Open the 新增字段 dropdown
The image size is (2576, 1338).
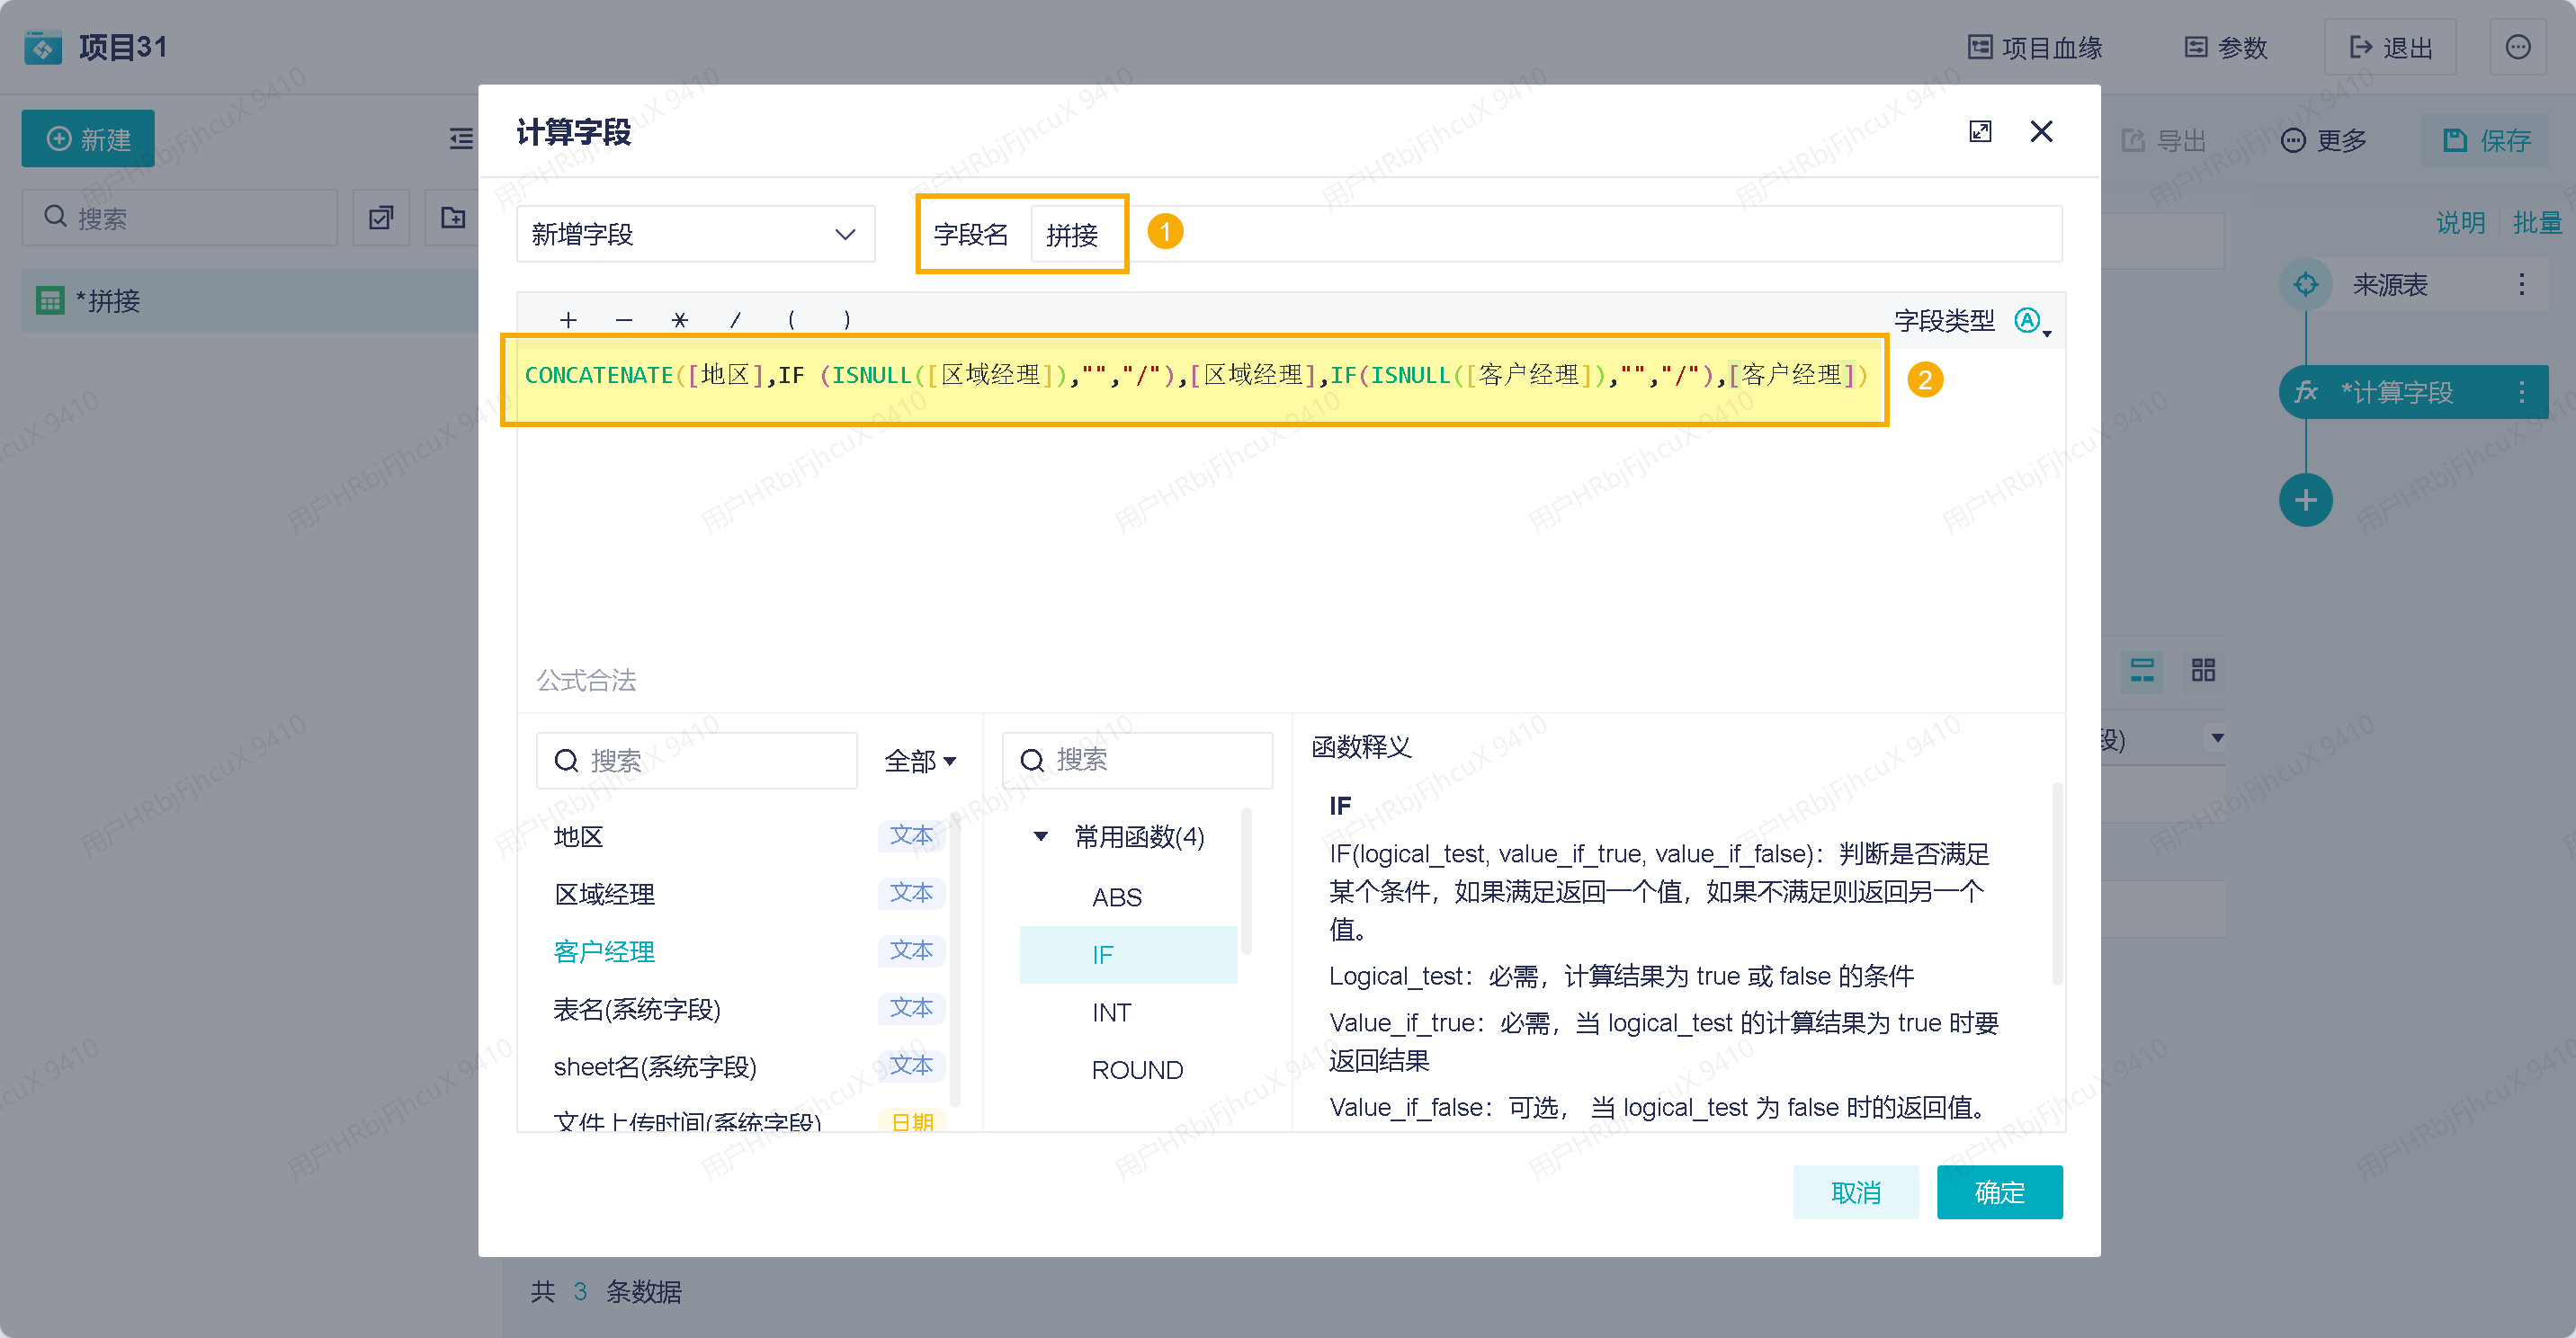pyautogui.click(x=695, y=234)
